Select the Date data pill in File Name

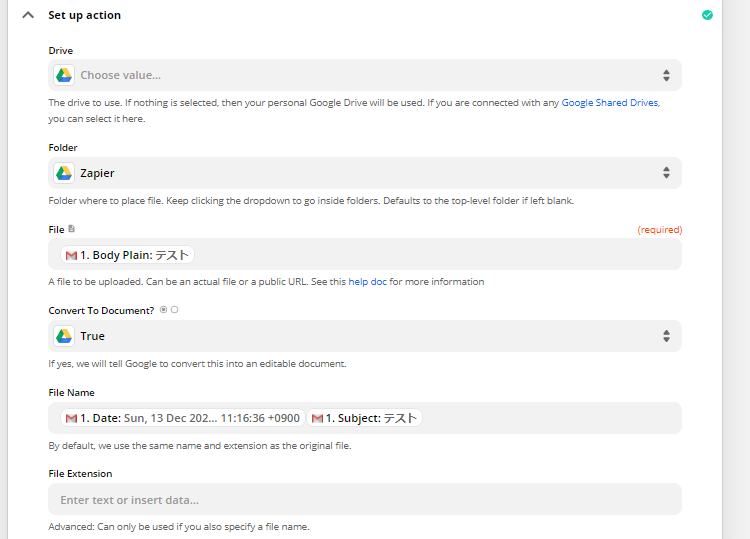[183, 418]
